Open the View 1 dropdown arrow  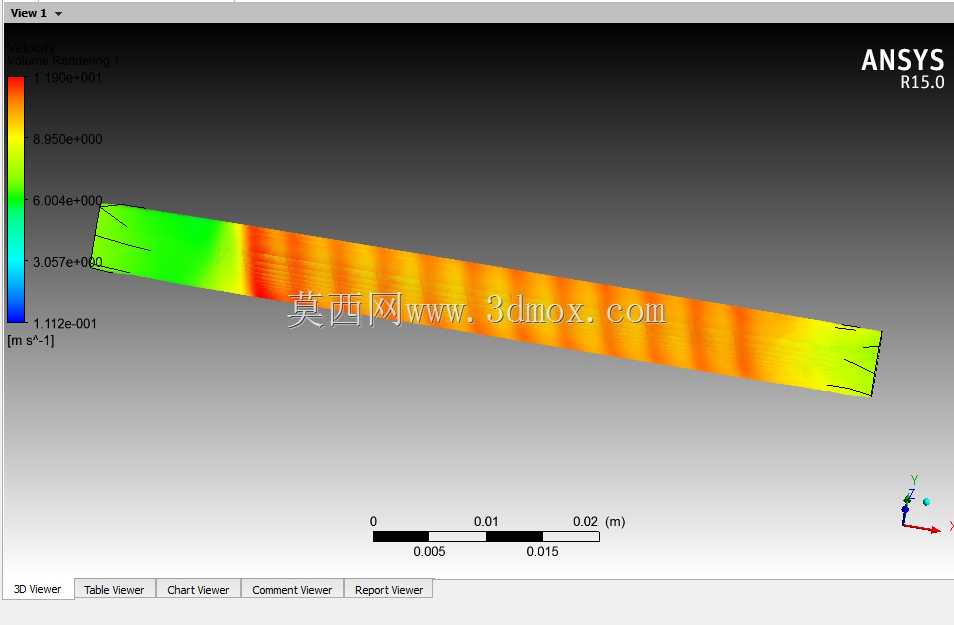pyautogui.click(x=58, y=13)
